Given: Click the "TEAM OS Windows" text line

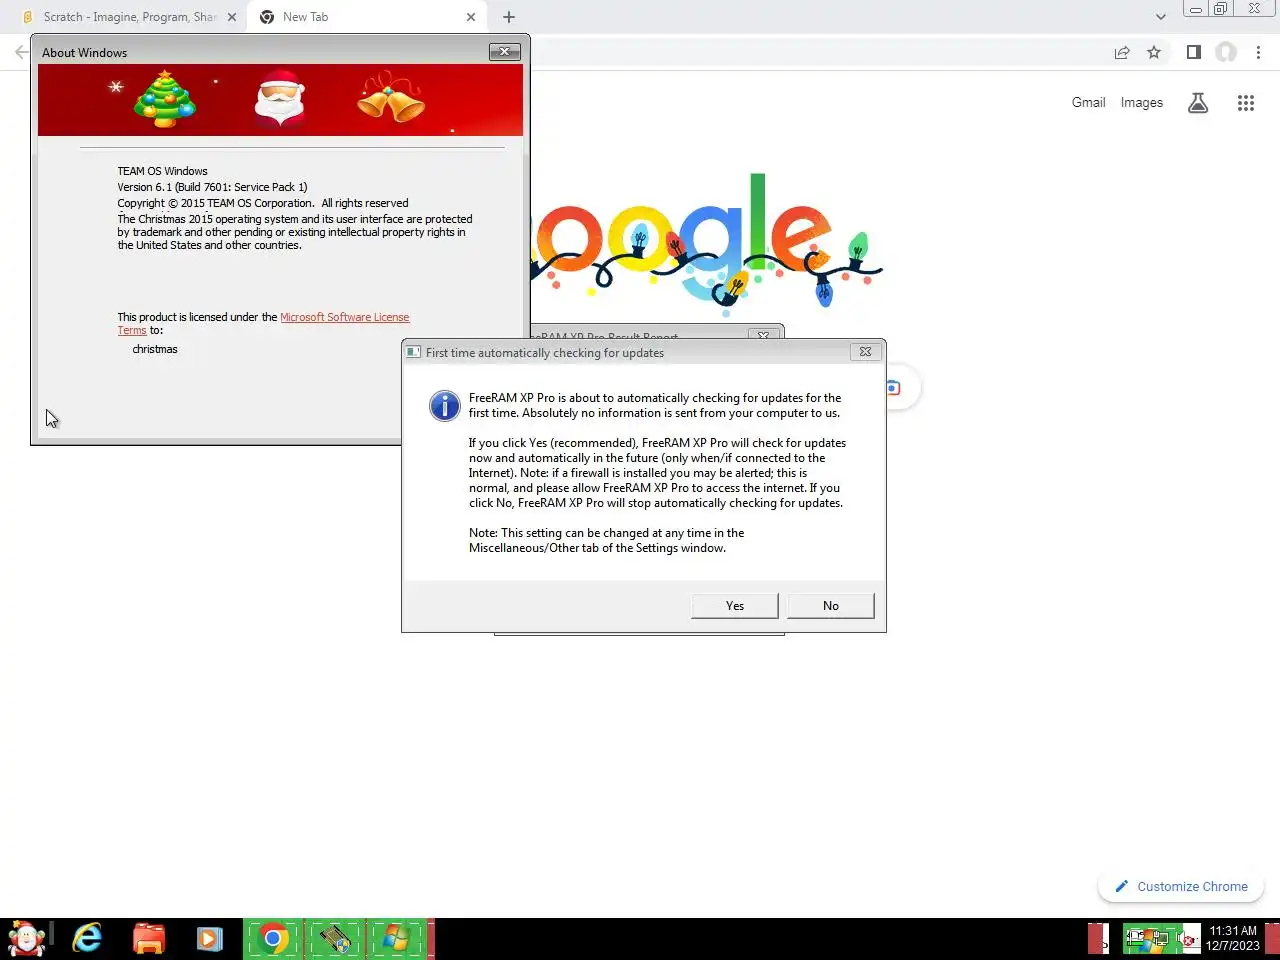Looking at the screenshot, I should [162, 171].
